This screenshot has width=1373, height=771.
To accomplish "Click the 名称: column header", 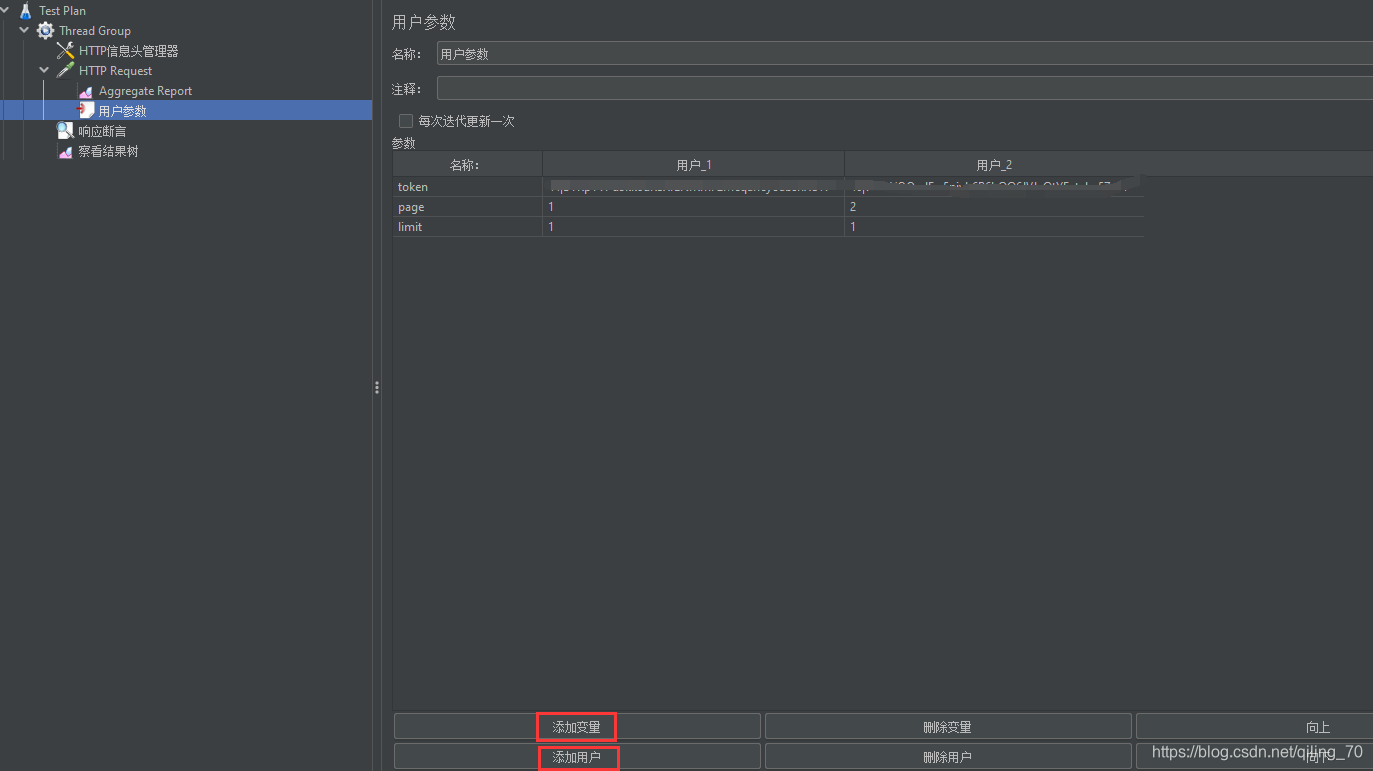I will point(467,164).
